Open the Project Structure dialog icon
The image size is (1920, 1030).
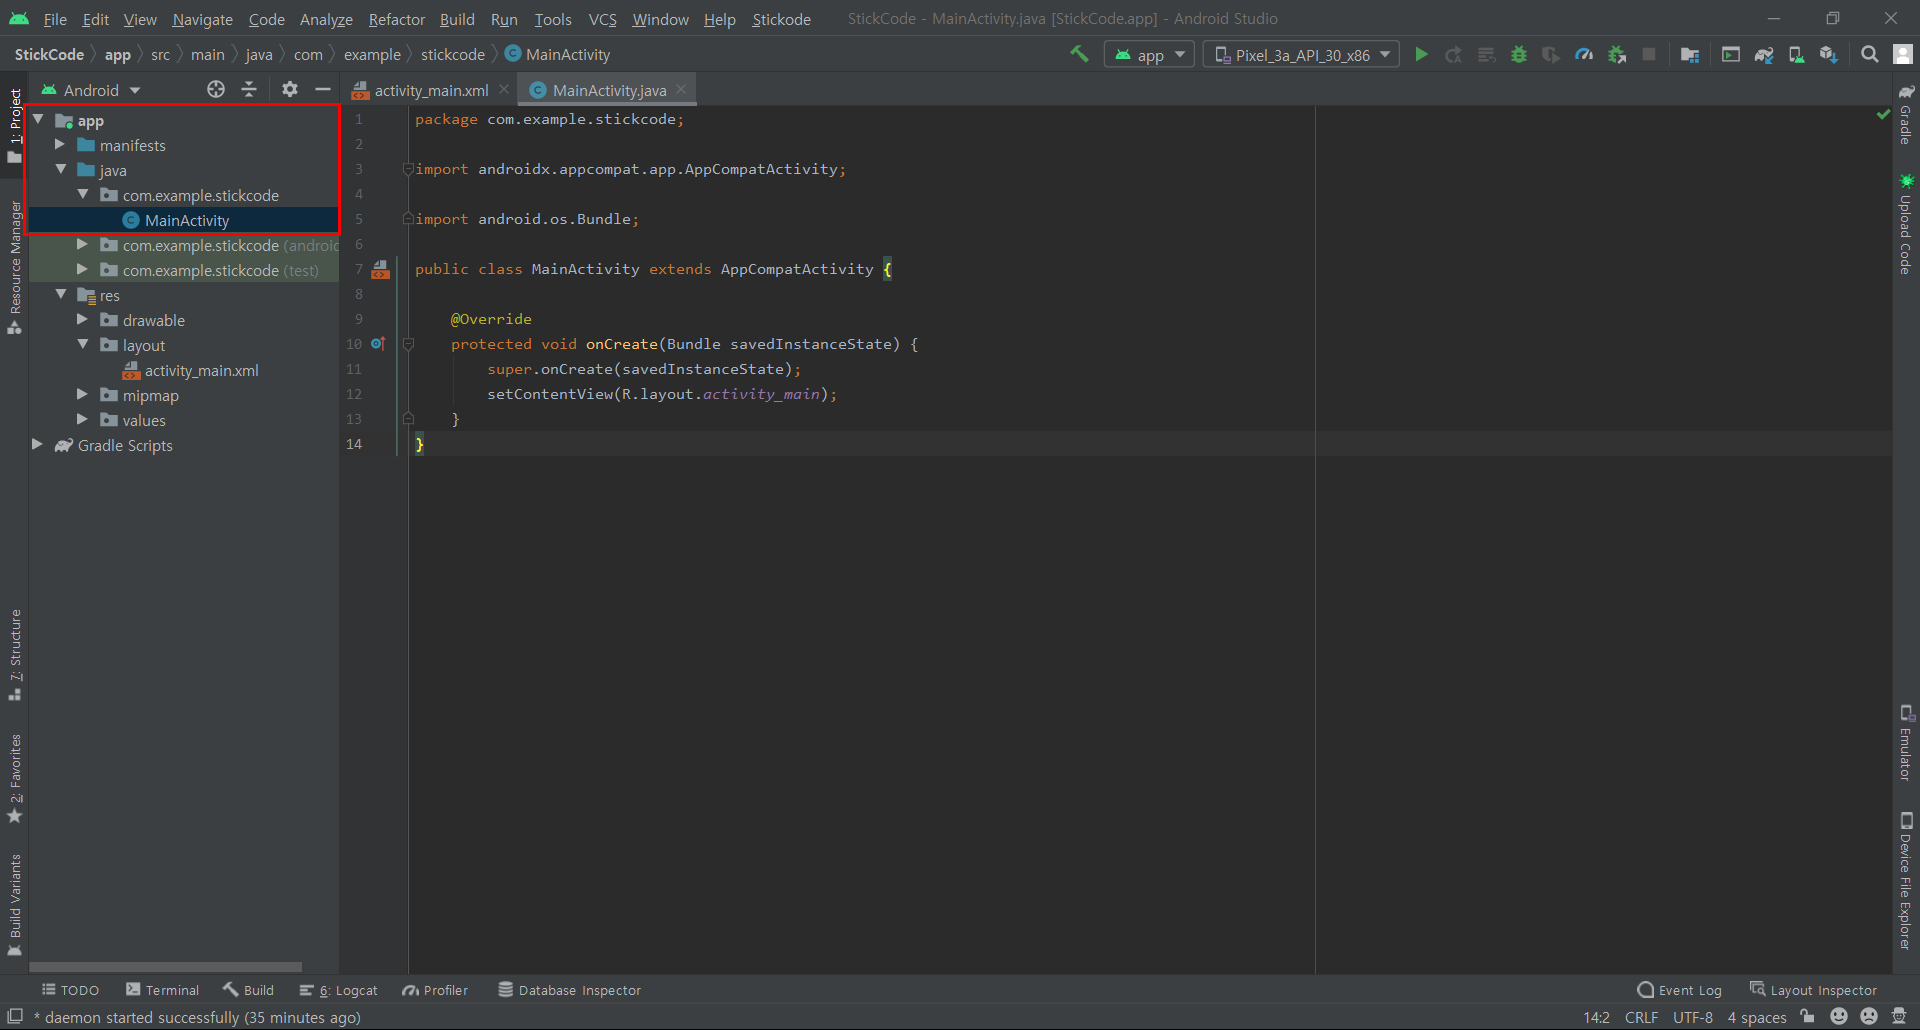coord(1690,54)
